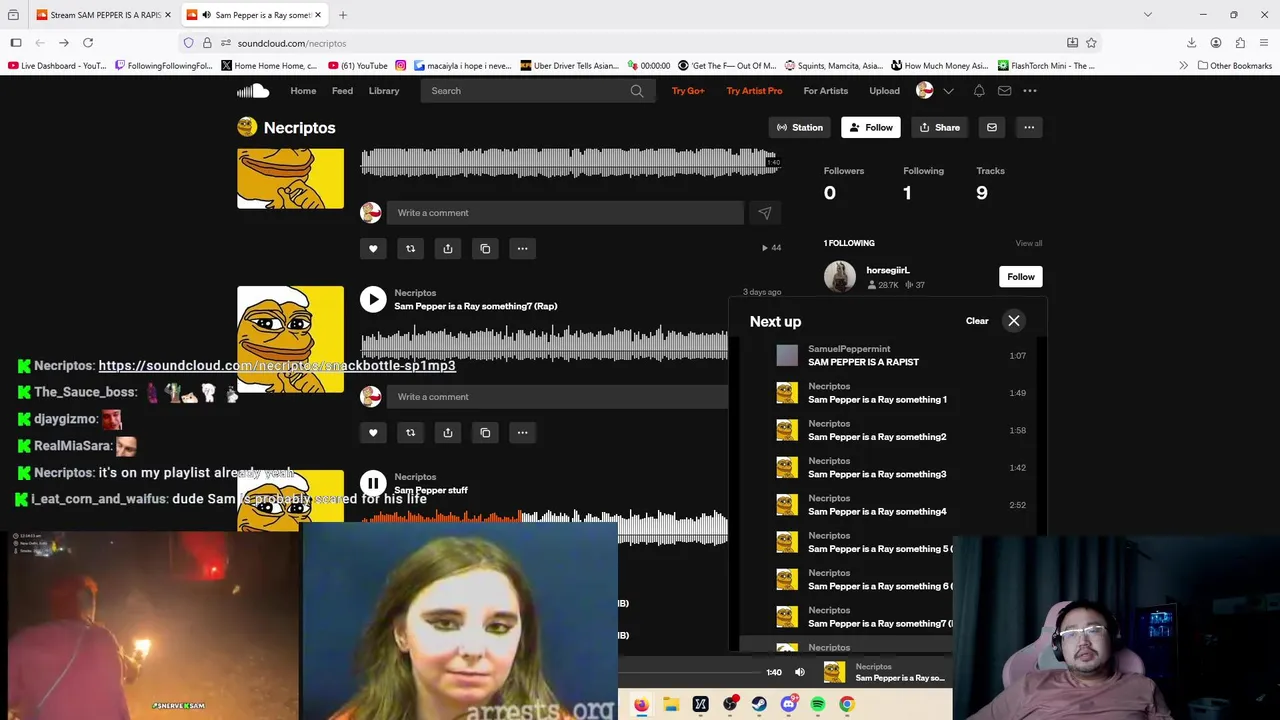Screen dimensions: 1280x720
Task: Open Firefox extensions puzzle icon
Action: click(1240, 43)
